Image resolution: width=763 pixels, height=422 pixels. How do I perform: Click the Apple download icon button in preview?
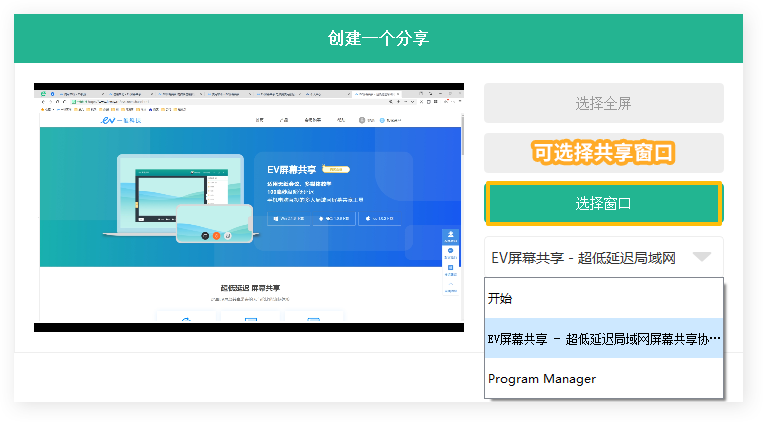380,219
